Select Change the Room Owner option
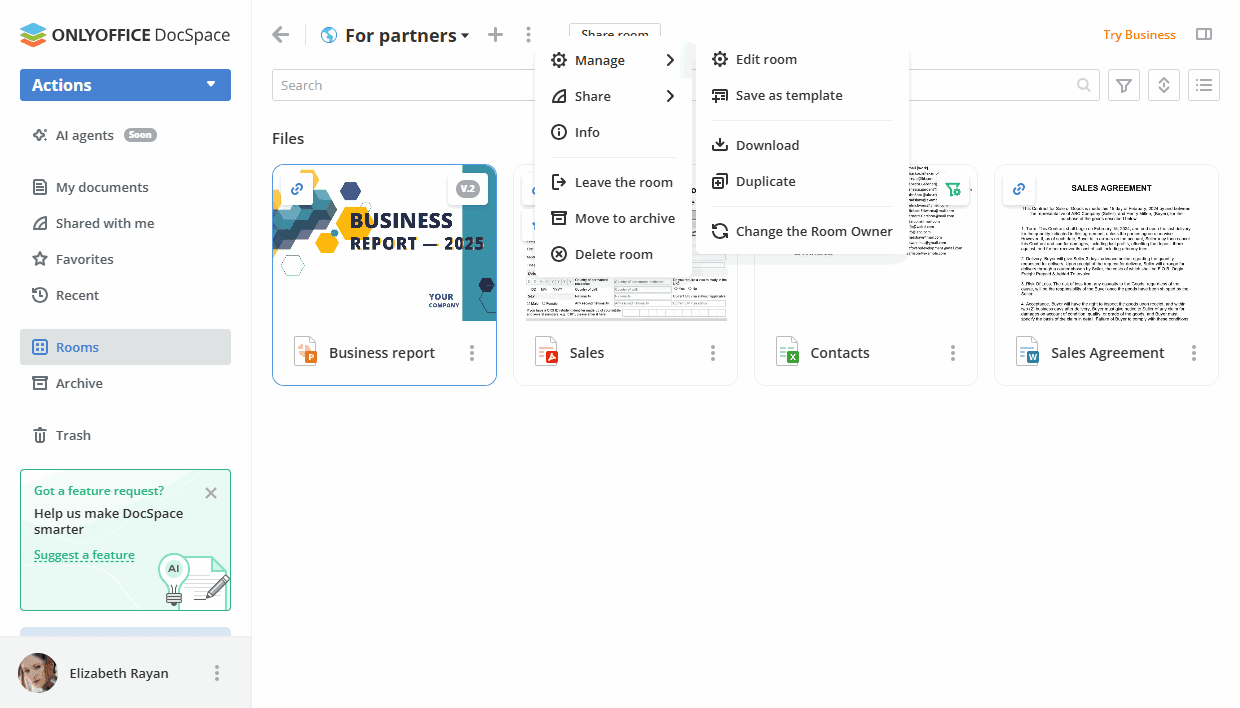 tap(813, 231)
